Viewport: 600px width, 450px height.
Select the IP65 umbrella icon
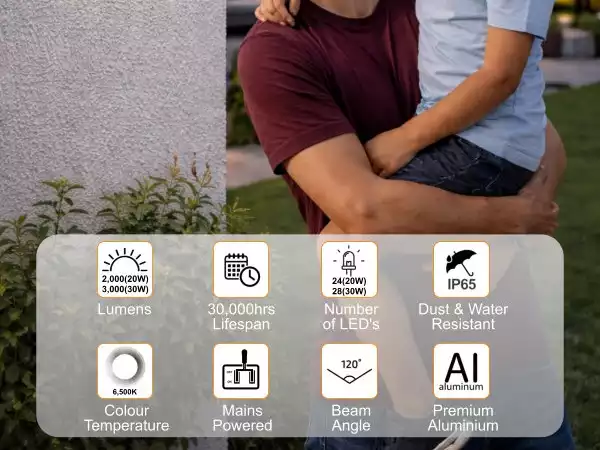(462, 269)
